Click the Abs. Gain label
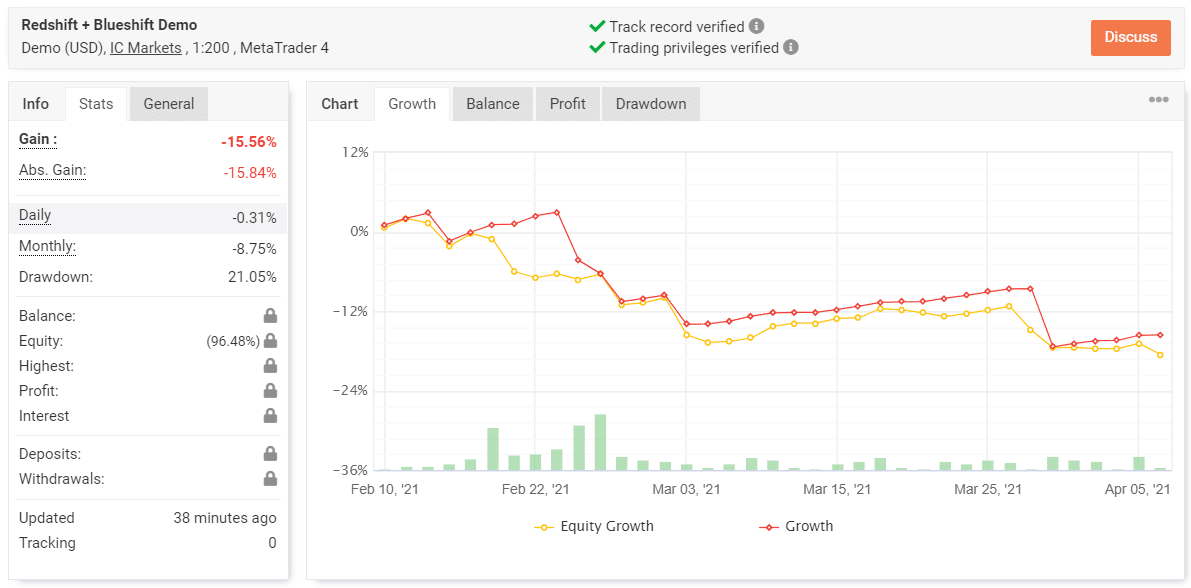The width and height of the screenshot is (1191, 588). click(x=53, y=170)
